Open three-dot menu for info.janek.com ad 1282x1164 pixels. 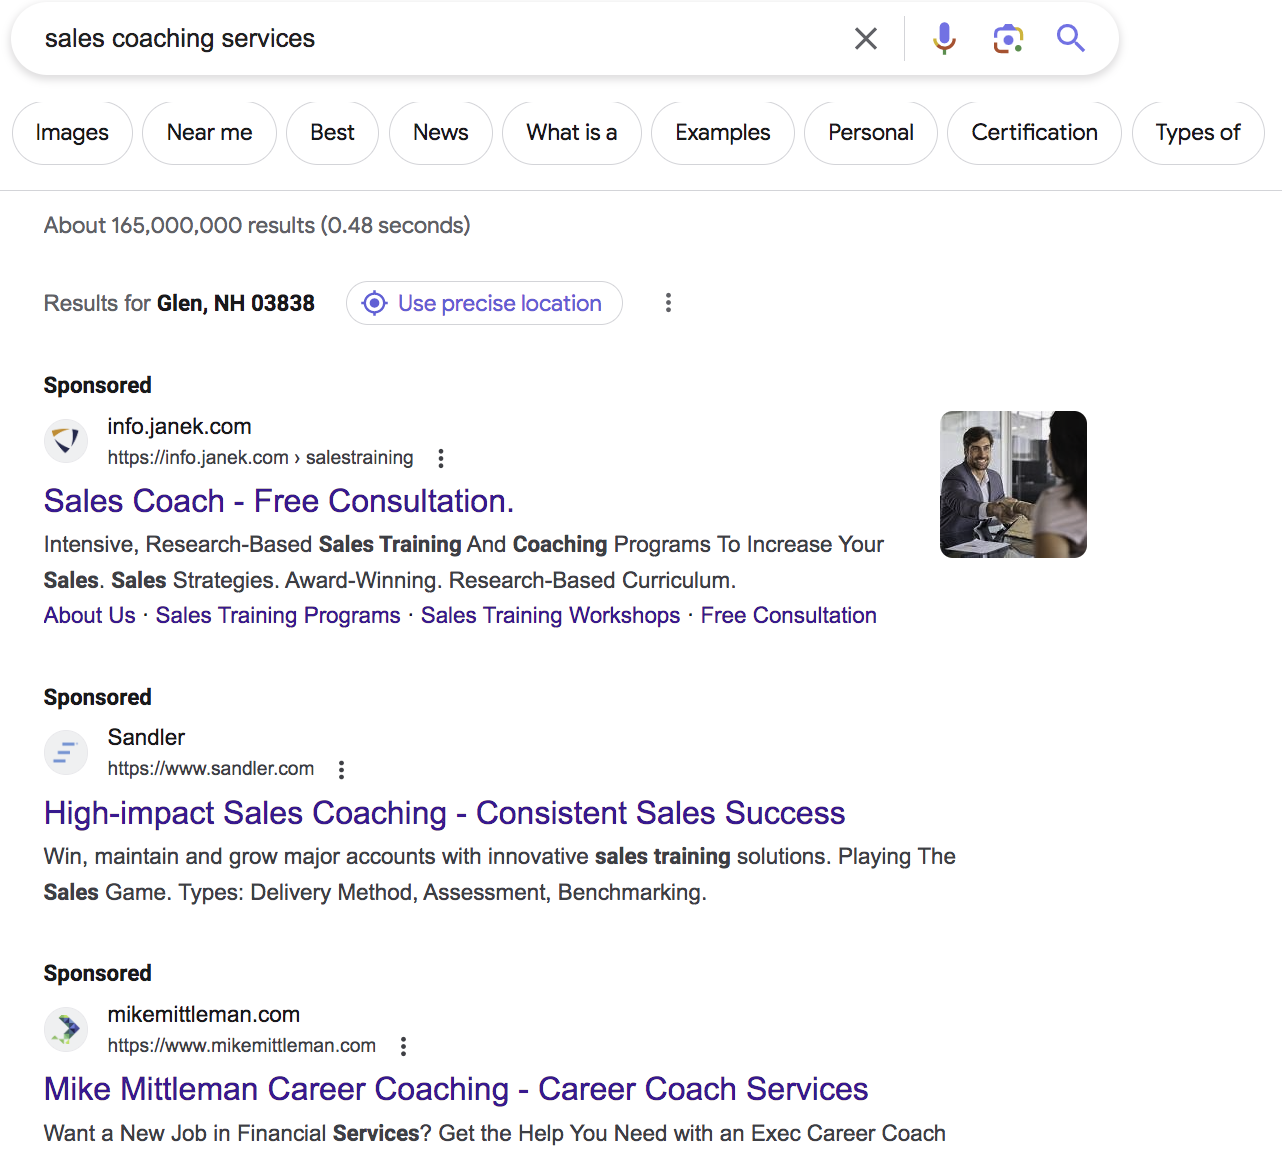click(x=441, y=458)
